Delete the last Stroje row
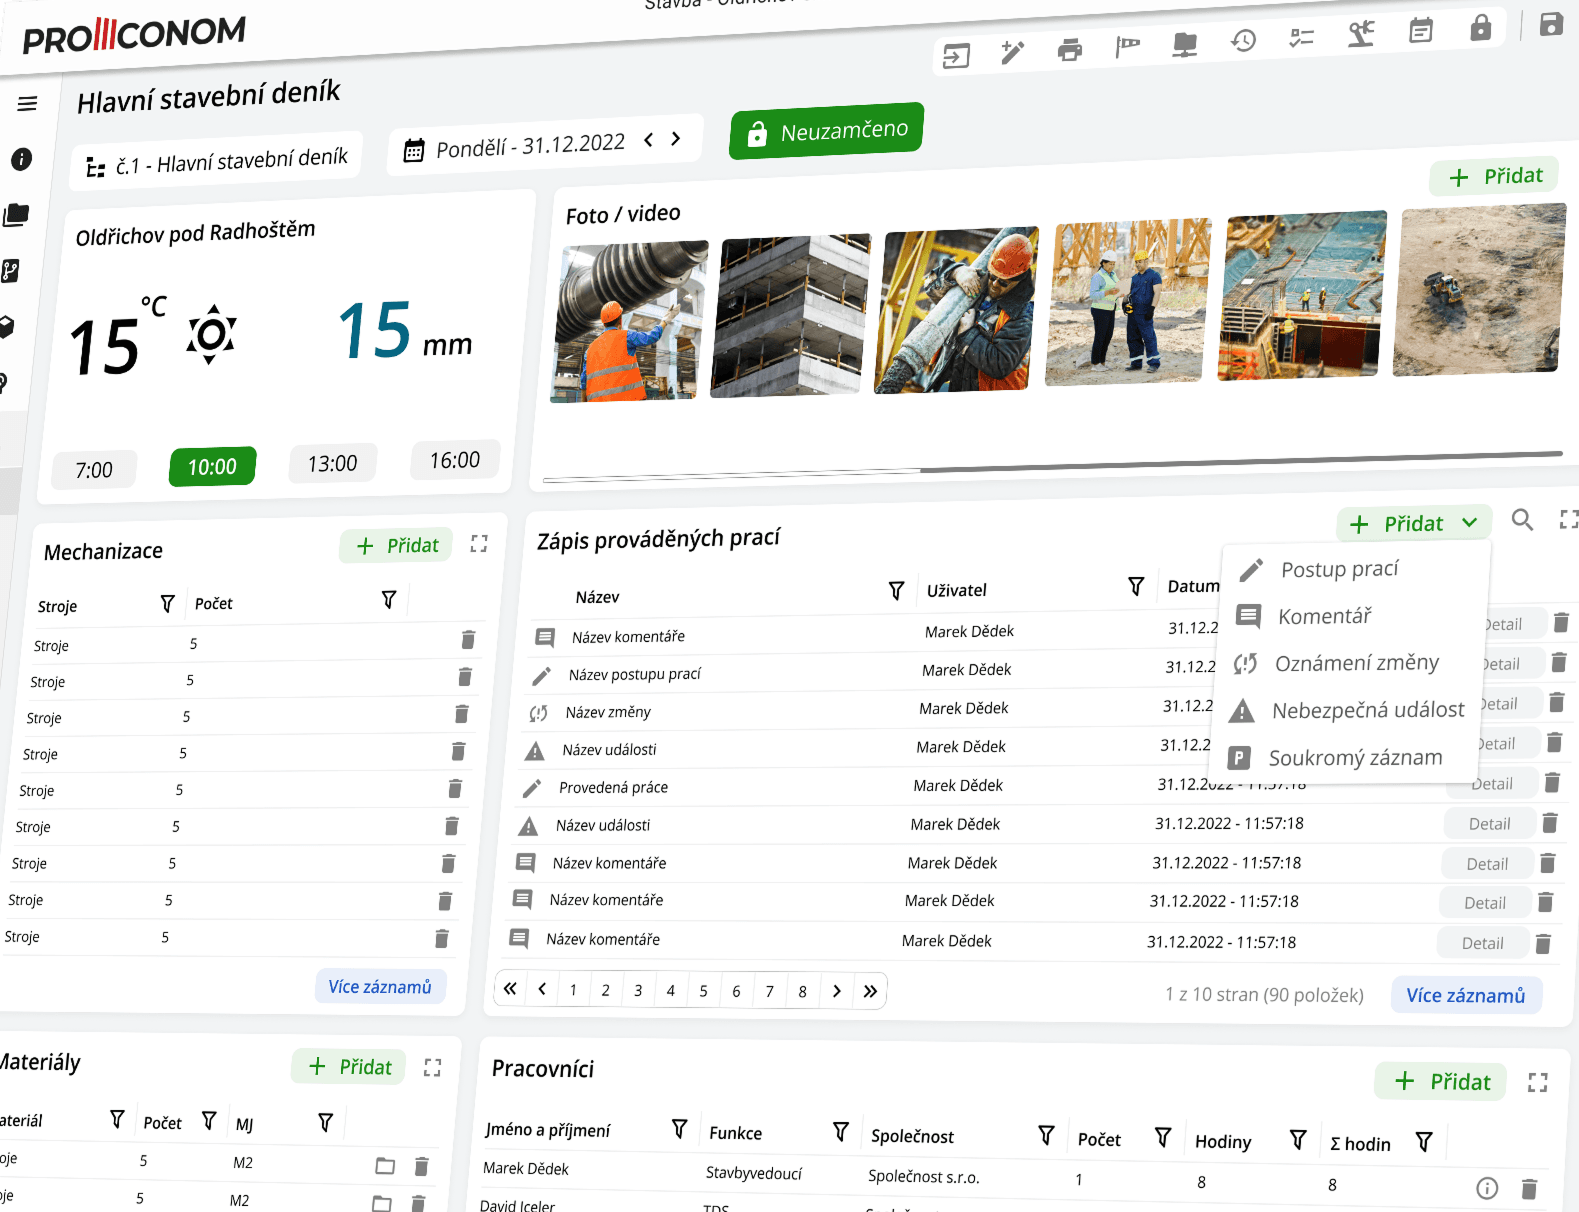 pyautogui.click(x=442, y=938)
